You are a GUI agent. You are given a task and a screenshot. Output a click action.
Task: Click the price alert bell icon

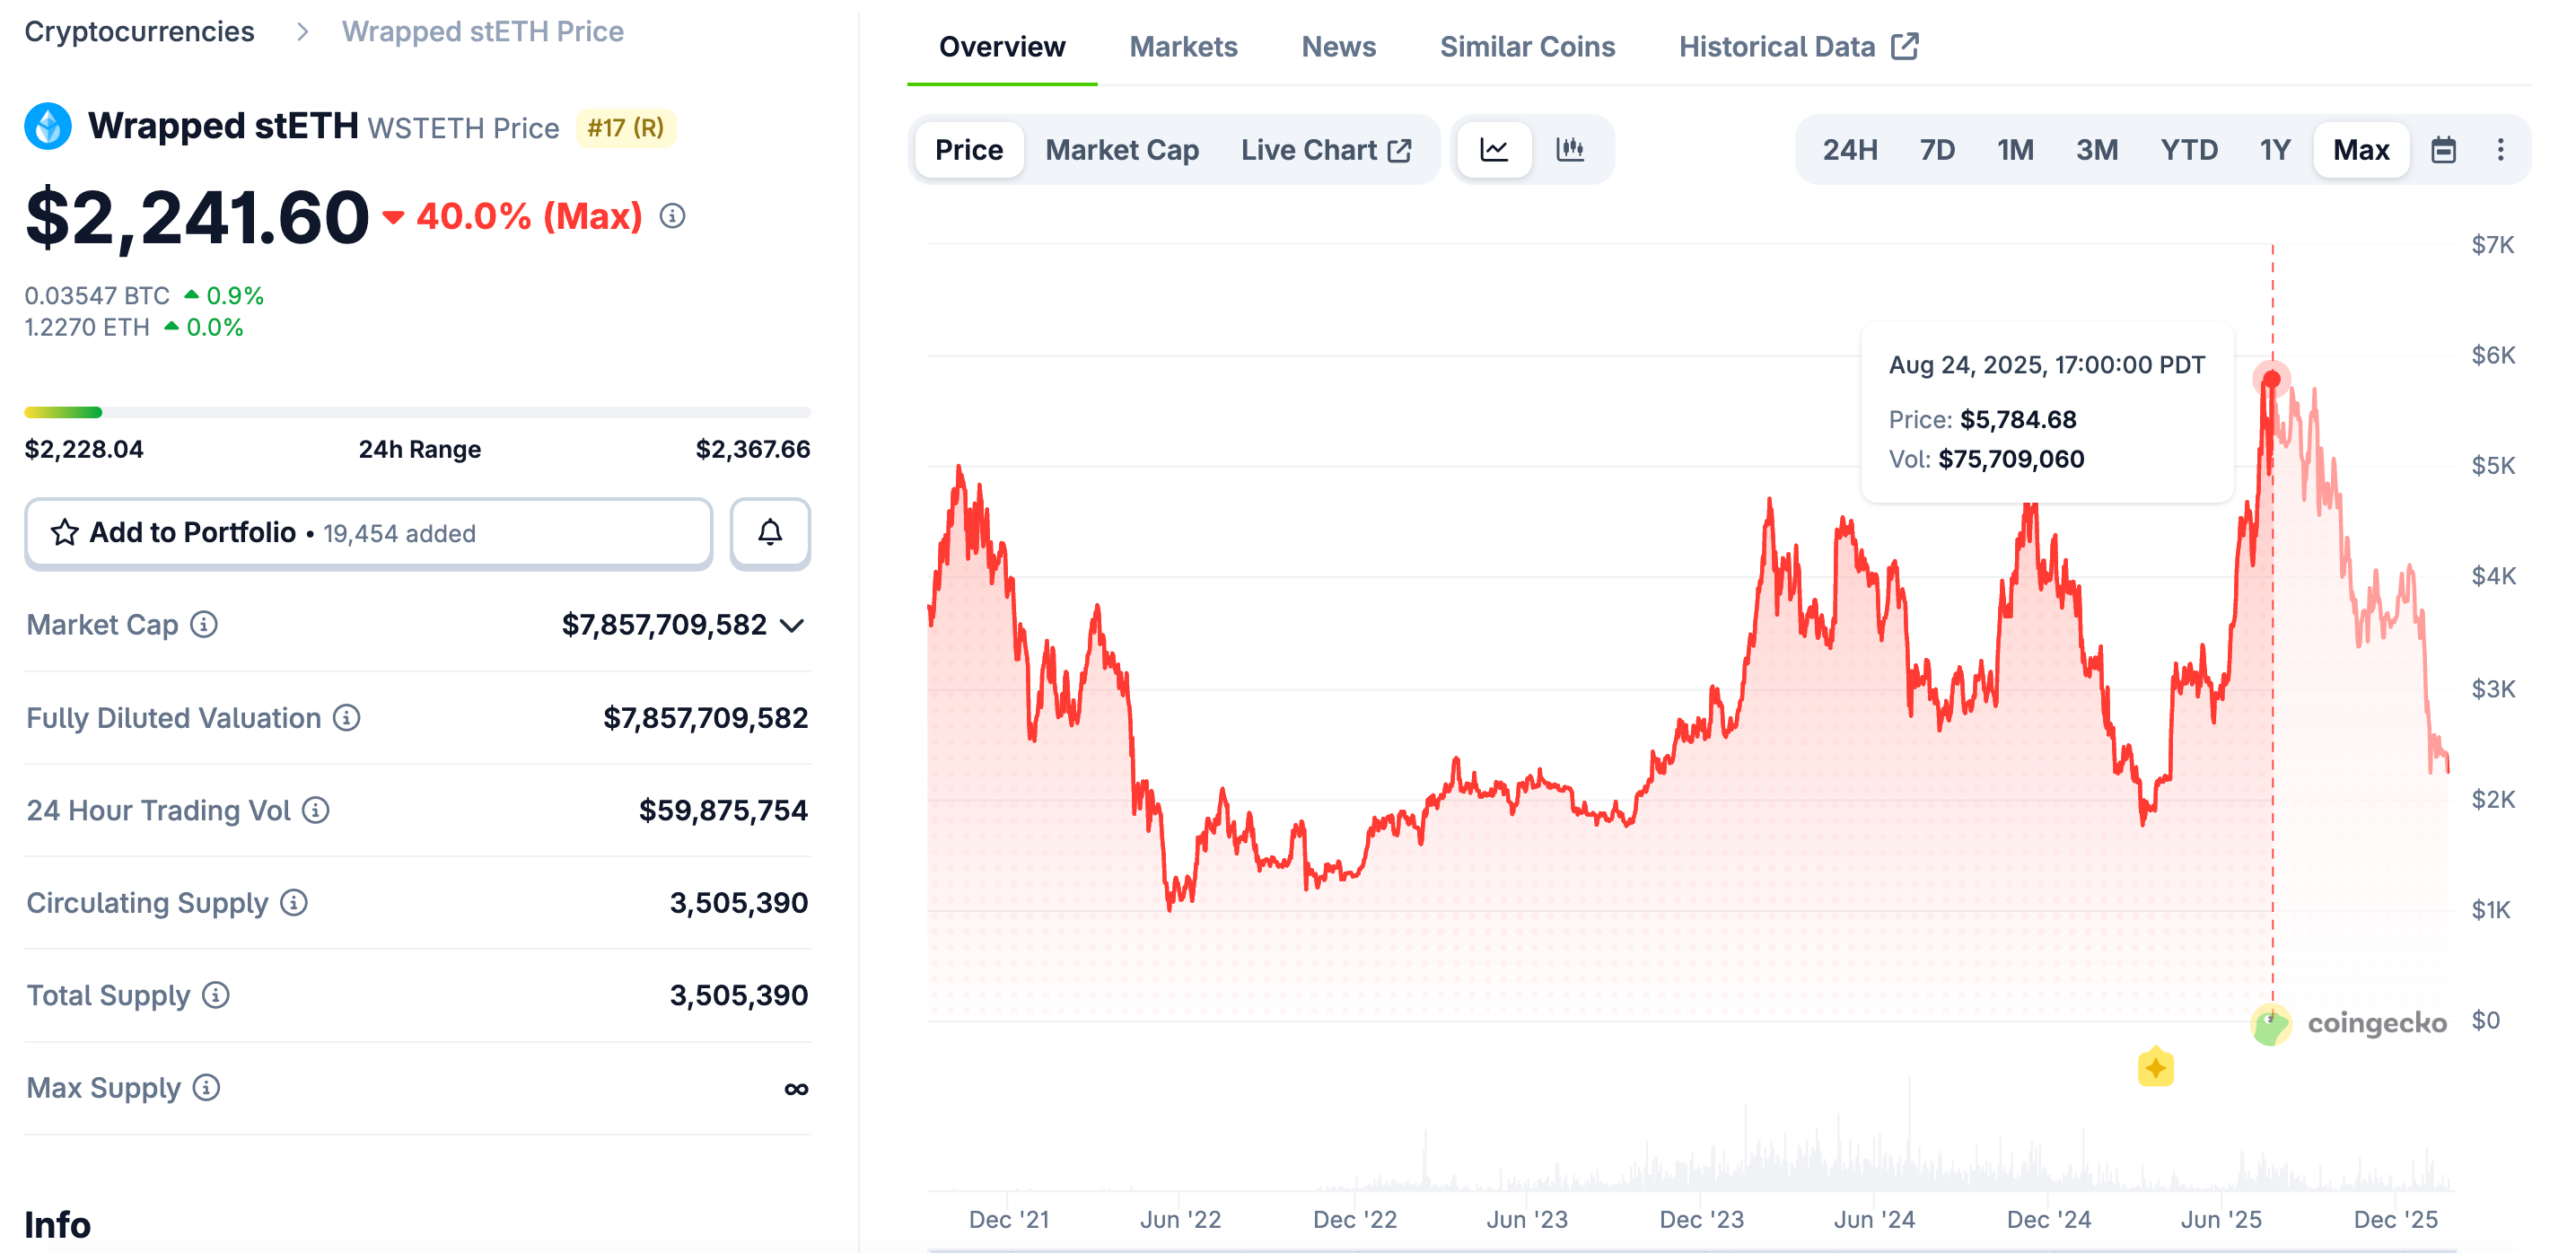click(769, 533)
